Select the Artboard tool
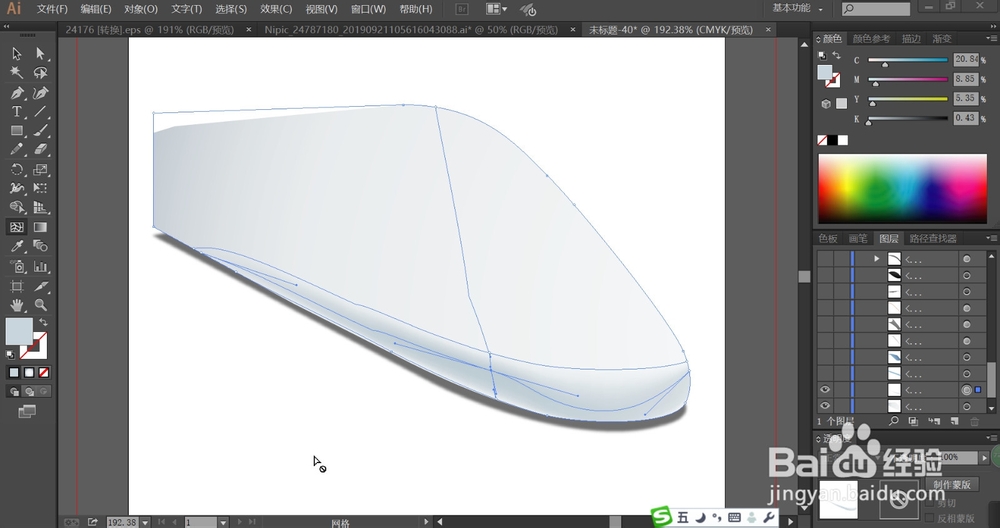Viewport: 1000px width, 528px height. 17,286
